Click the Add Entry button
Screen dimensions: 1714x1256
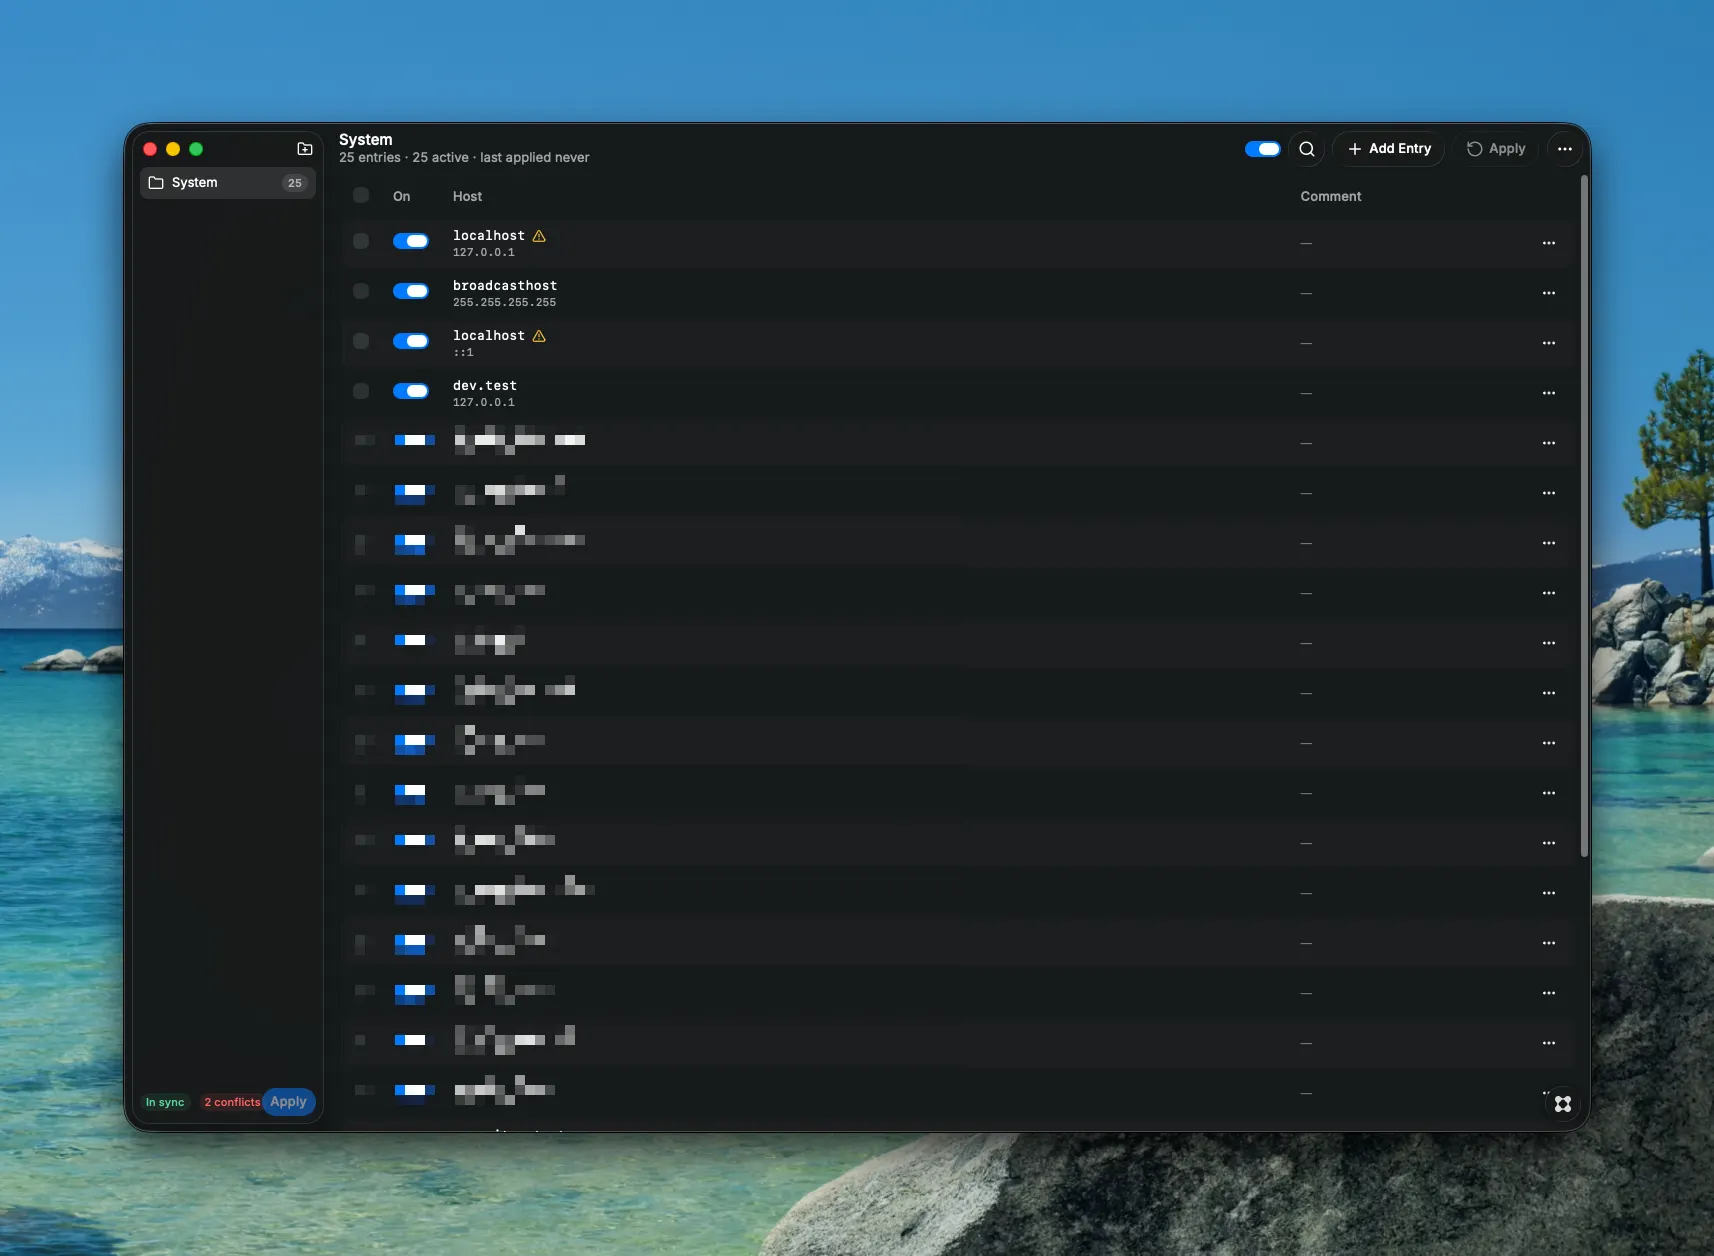pos(1389,149)
